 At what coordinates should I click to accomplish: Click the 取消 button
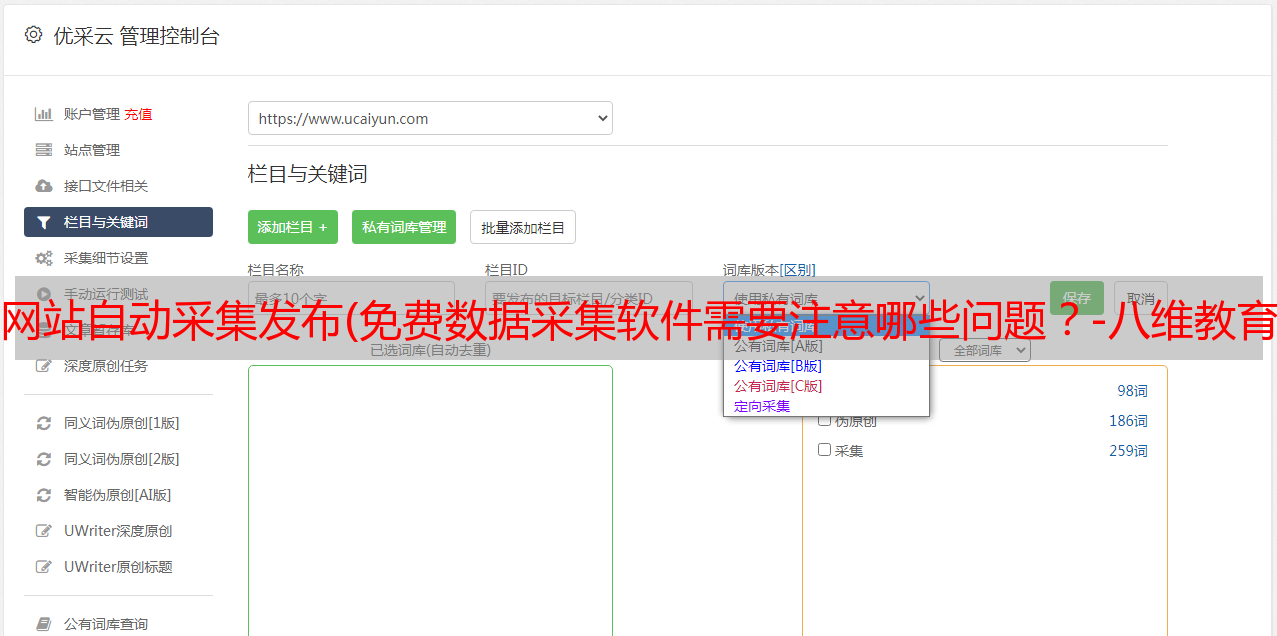coord(1141,298)
